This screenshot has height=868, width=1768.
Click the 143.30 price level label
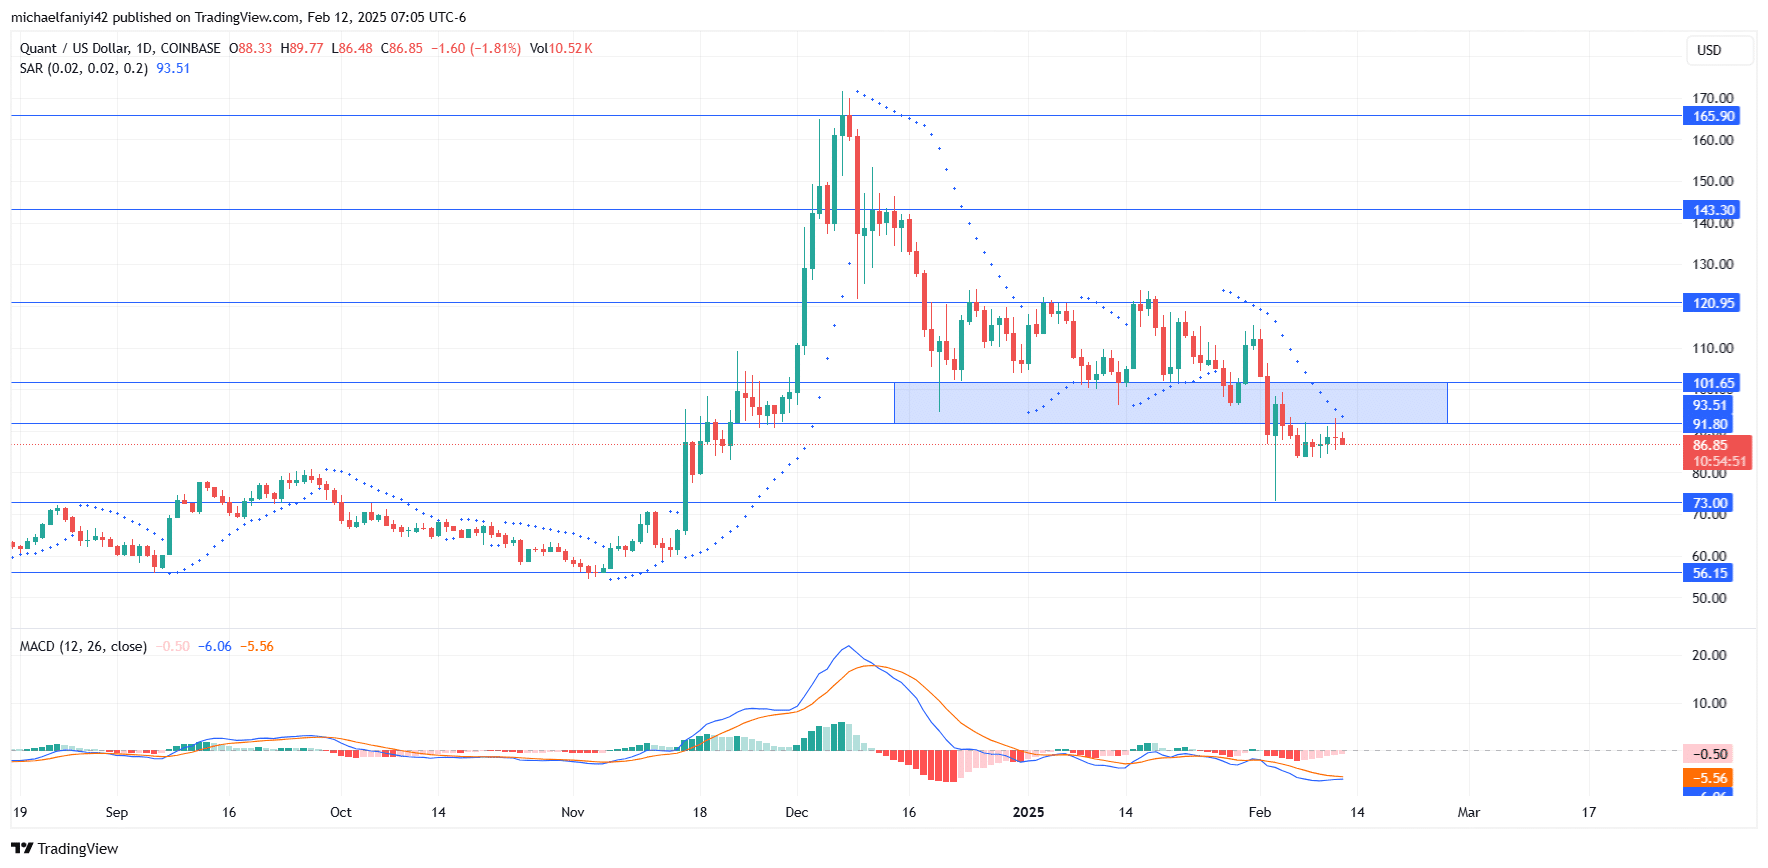point(1713,210)
